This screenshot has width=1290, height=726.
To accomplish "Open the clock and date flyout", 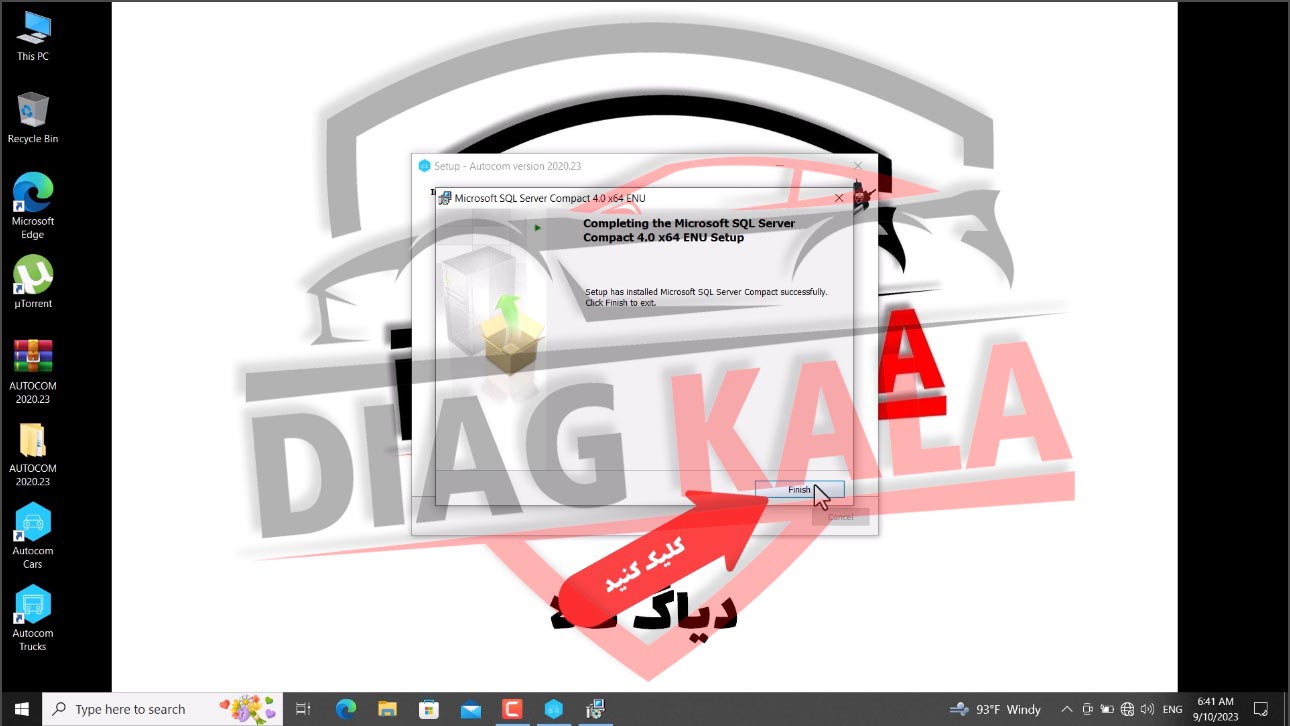I will point(1213,709).
